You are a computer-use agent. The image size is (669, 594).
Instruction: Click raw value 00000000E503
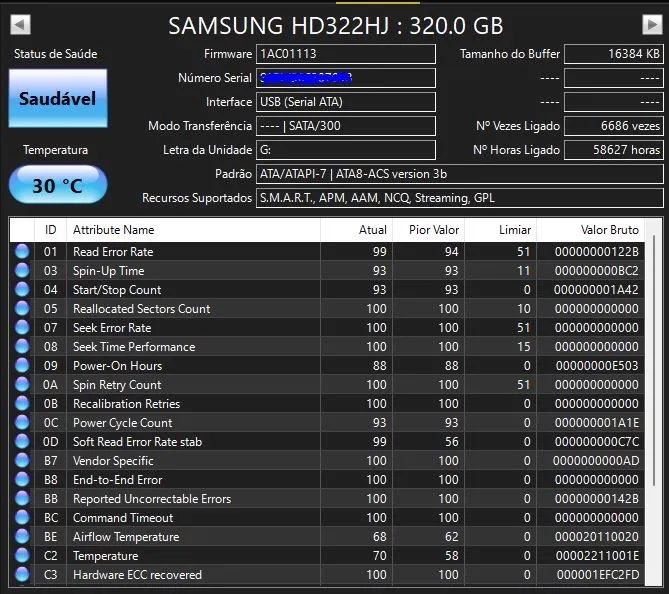596,366
